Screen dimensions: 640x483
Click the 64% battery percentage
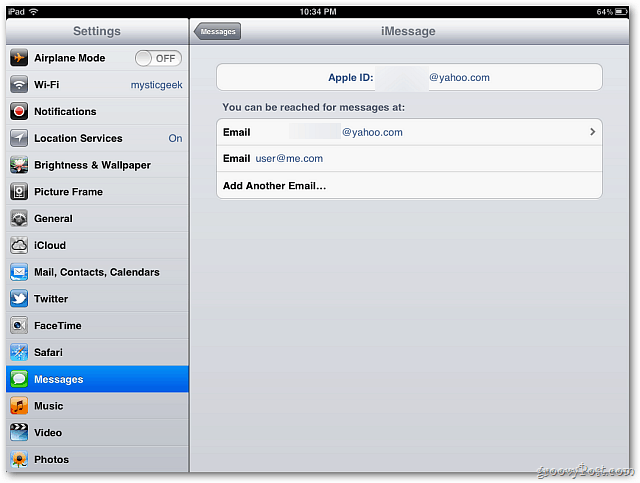point(604,12)
